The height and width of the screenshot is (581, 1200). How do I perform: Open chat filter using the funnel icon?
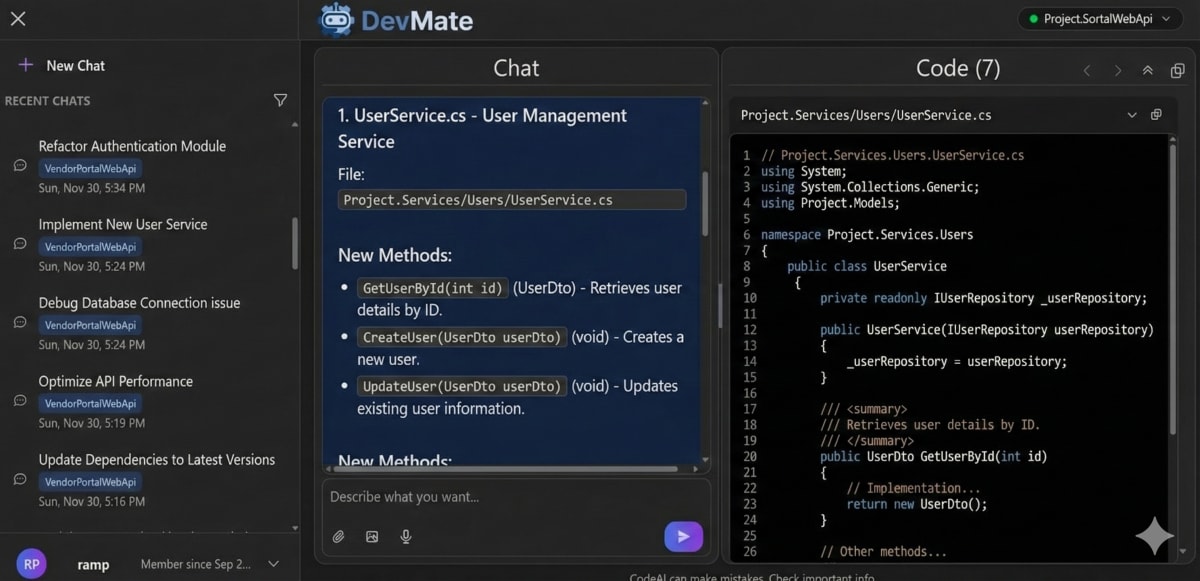point(280,100)
